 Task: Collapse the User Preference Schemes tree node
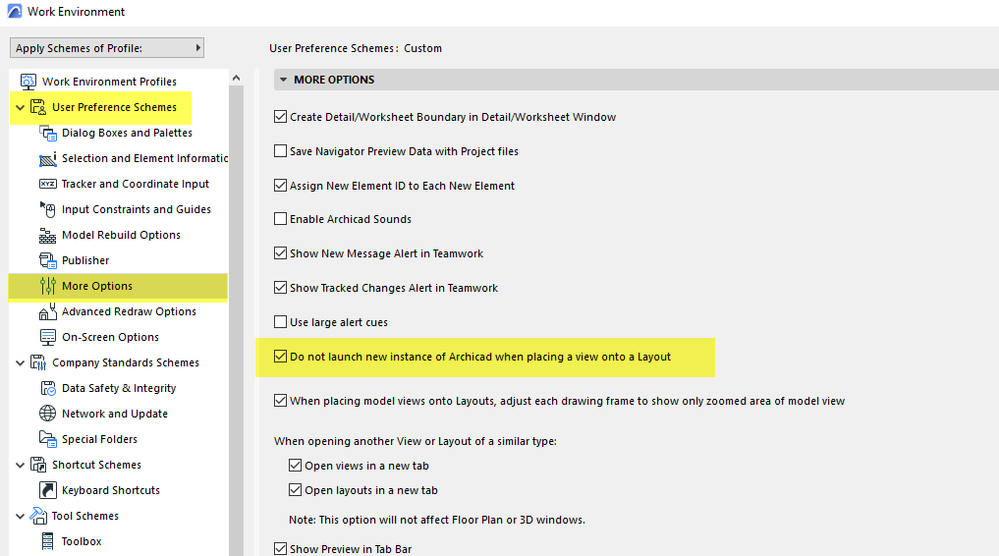(x=19, y=108)
